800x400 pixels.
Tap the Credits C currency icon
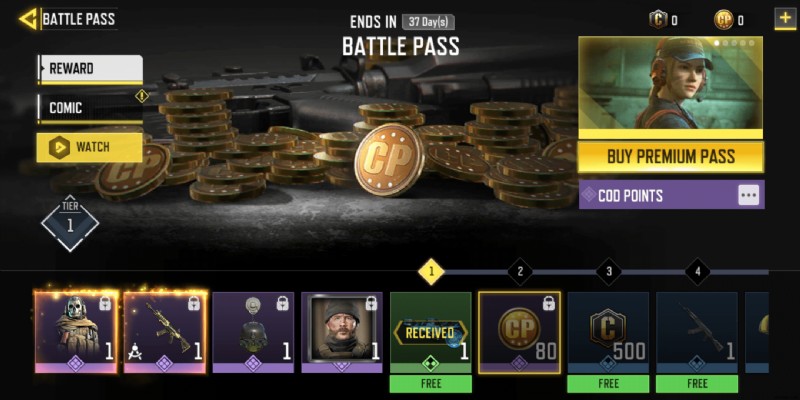(658, 20)
